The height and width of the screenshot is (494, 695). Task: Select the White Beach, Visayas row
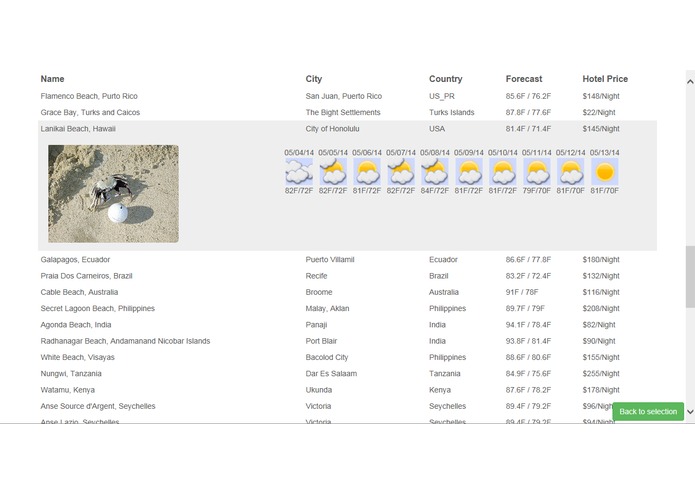click(x=348, y=358)
